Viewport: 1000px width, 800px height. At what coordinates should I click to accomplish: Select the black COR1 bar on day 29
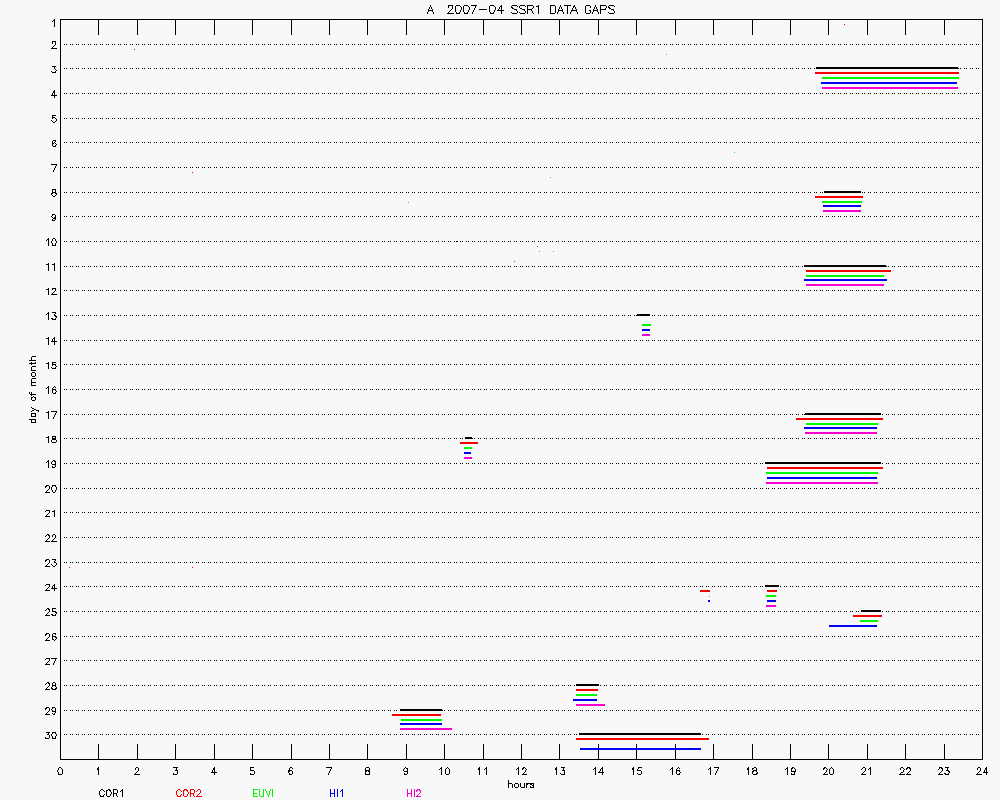420,710
